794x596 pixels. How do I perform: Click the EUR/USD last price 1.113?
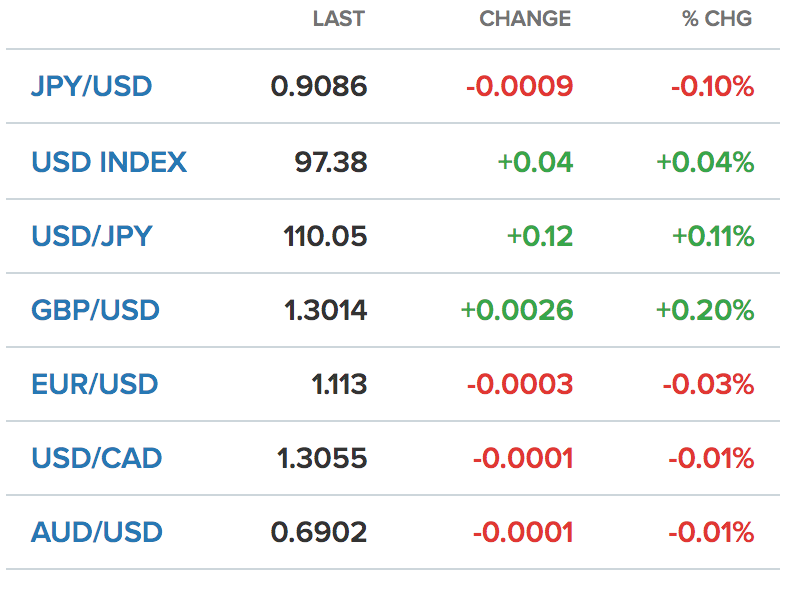[339, 384]
